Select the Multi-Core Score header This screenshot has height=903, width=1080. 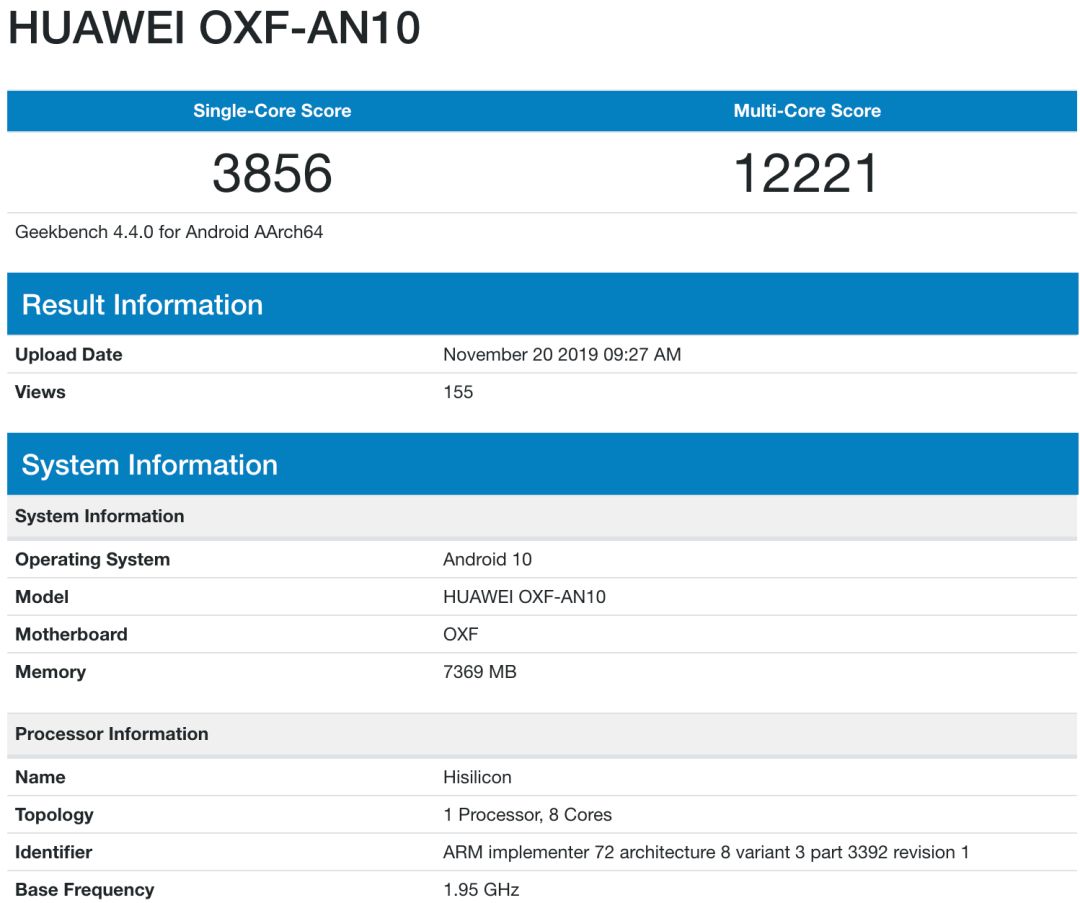807,111
